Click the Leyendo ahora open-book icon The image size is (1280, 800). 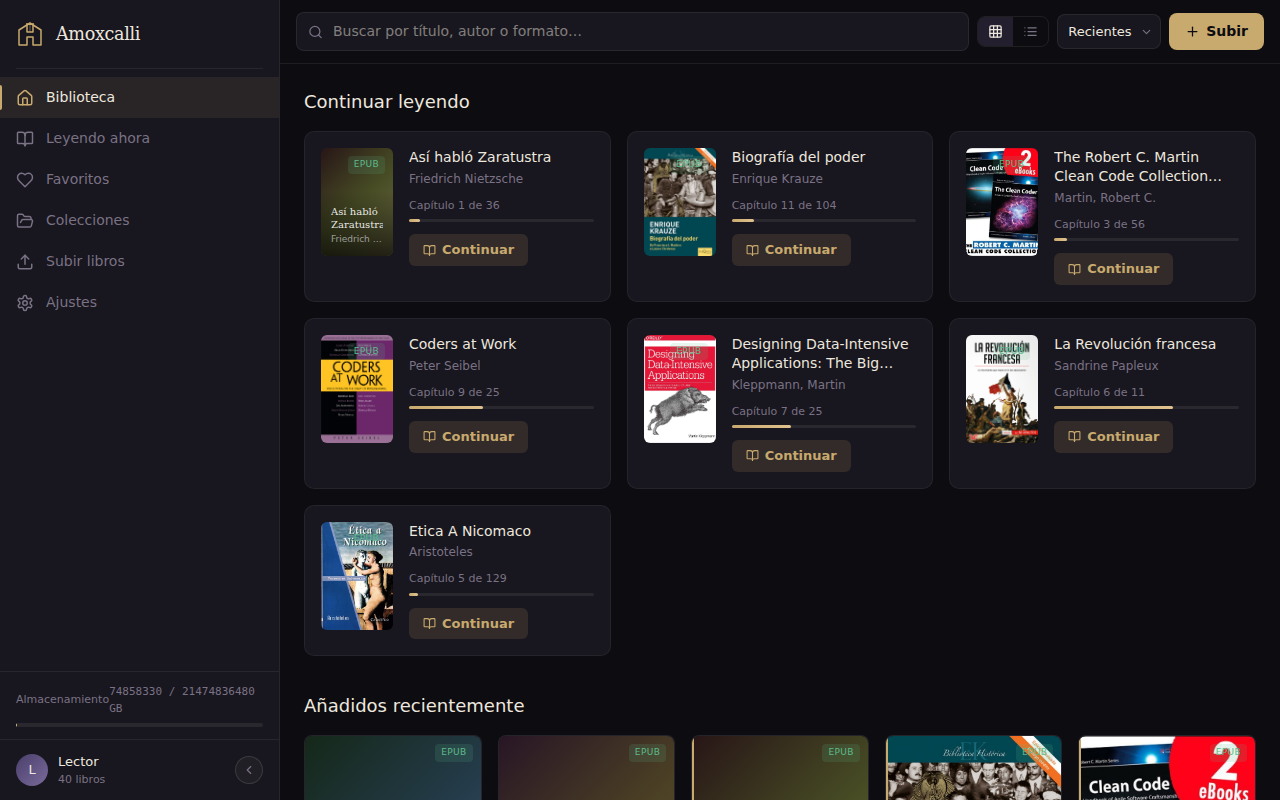pos(25,138)
